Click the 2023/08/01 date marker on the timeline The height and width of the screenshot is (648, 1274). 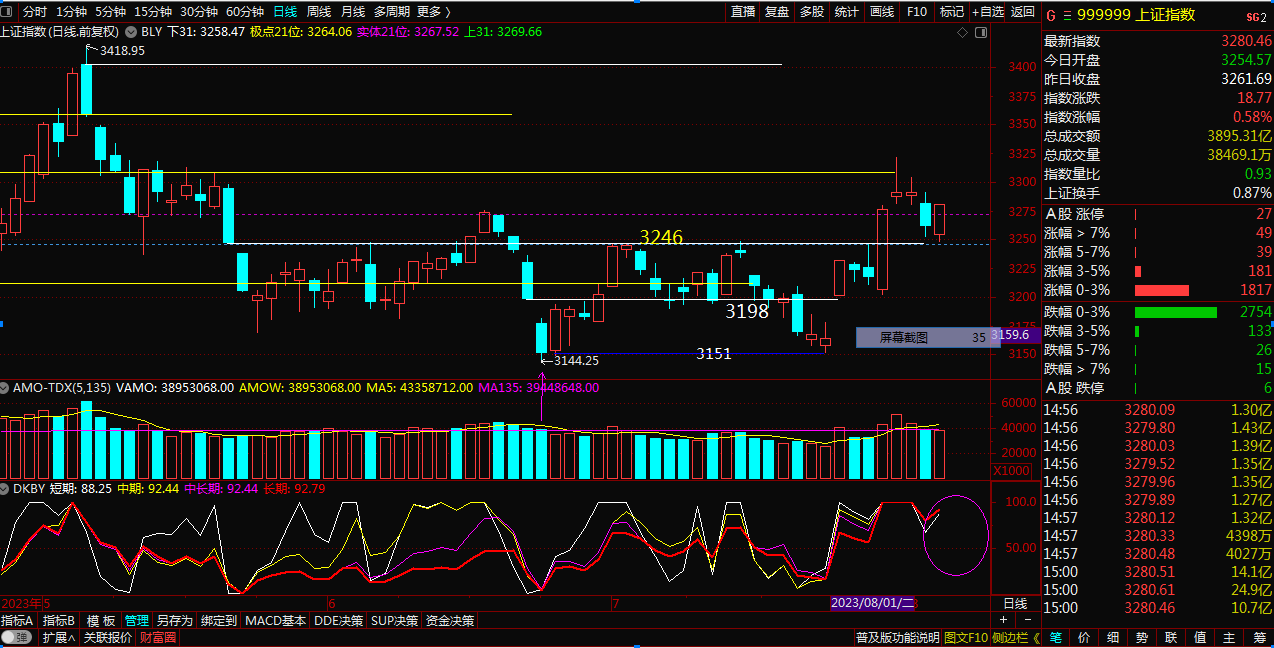872,603
